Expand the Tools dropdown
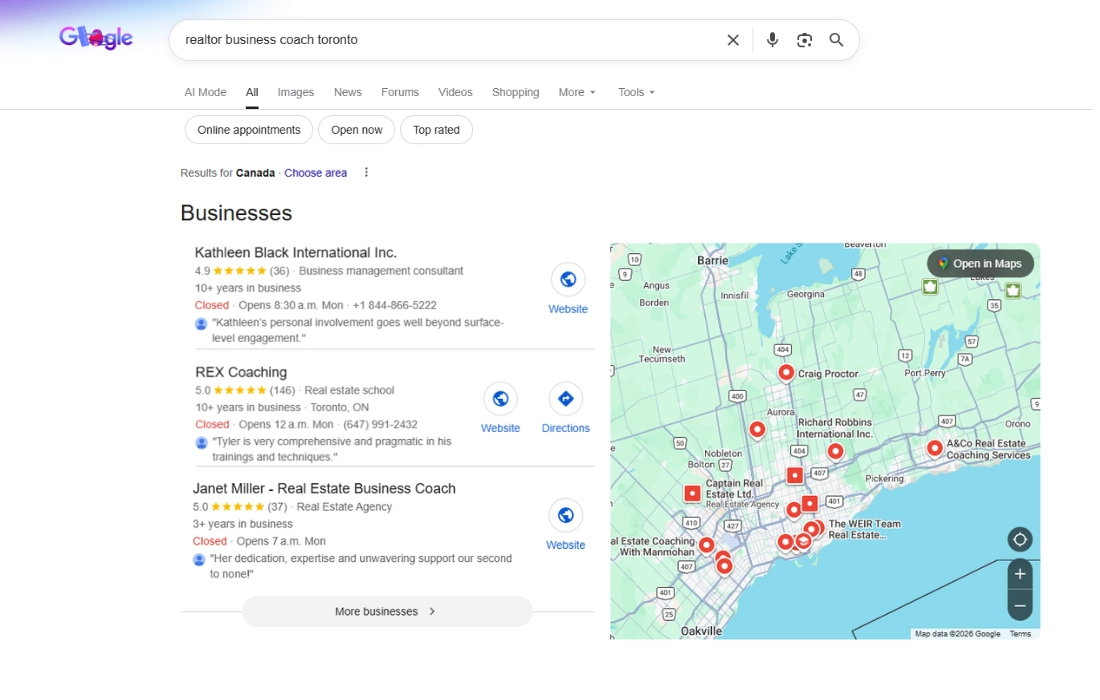 click(636, 92)
